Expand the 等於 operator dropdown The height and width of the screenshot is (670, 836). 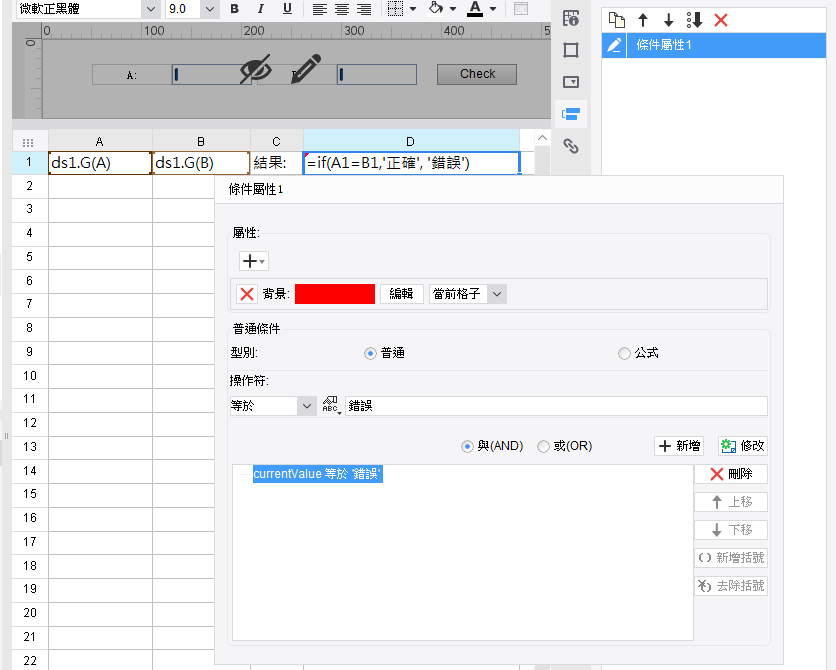point(306,406)
